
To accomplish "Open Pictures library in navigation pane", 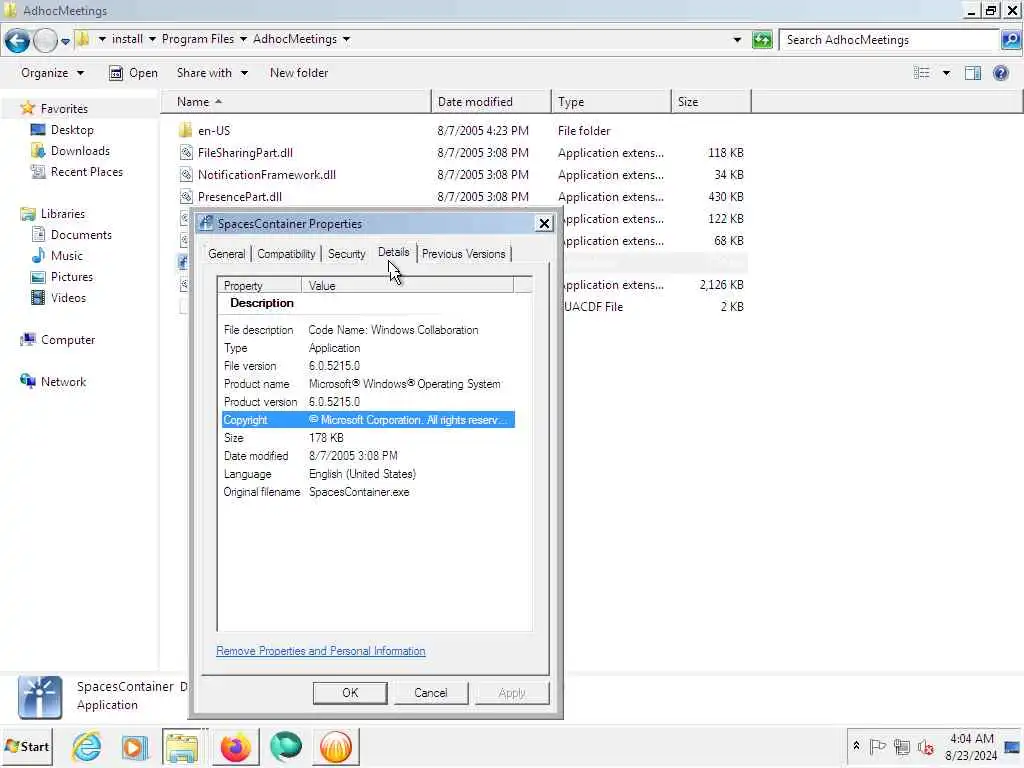I will click(72, 276).
